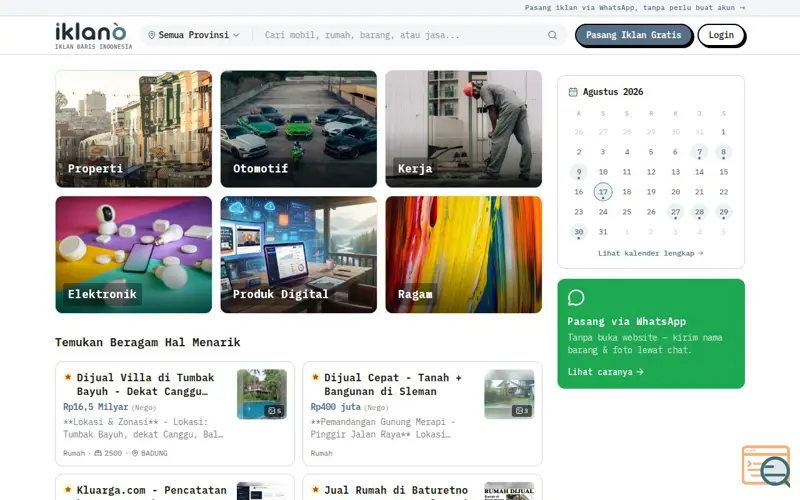This screenshot has height=500, width=800.
Task: Open the floating inspector widget at bottom right
Action: [x=766, y=466]
